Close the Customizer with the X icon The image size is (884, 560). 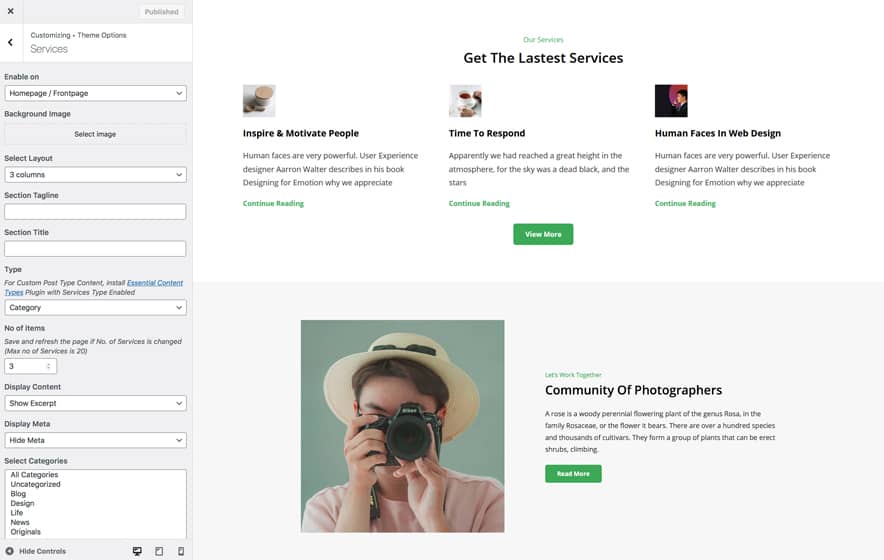11,11
